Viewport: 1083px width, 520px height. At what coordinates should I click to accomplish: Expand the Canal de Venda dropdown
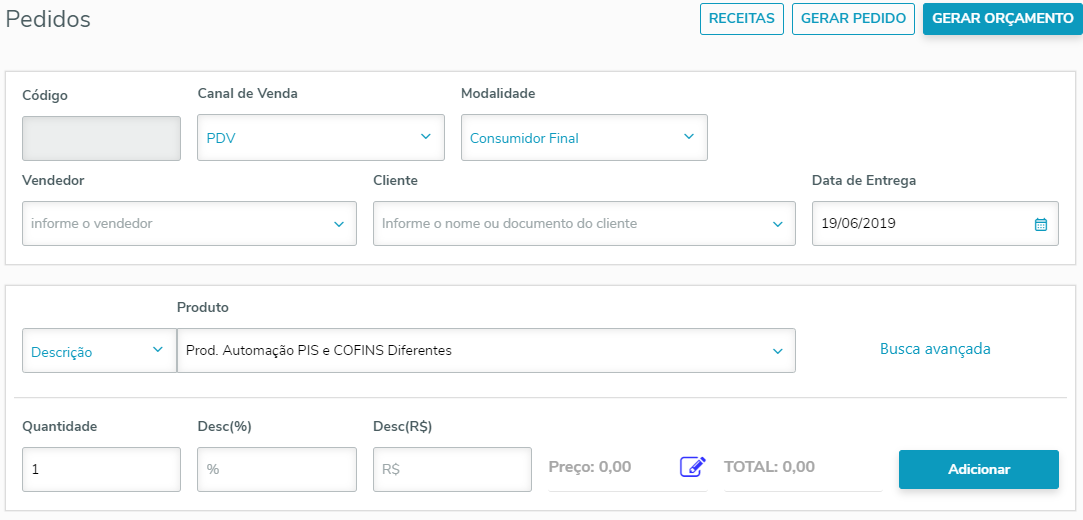coord(425,137)
